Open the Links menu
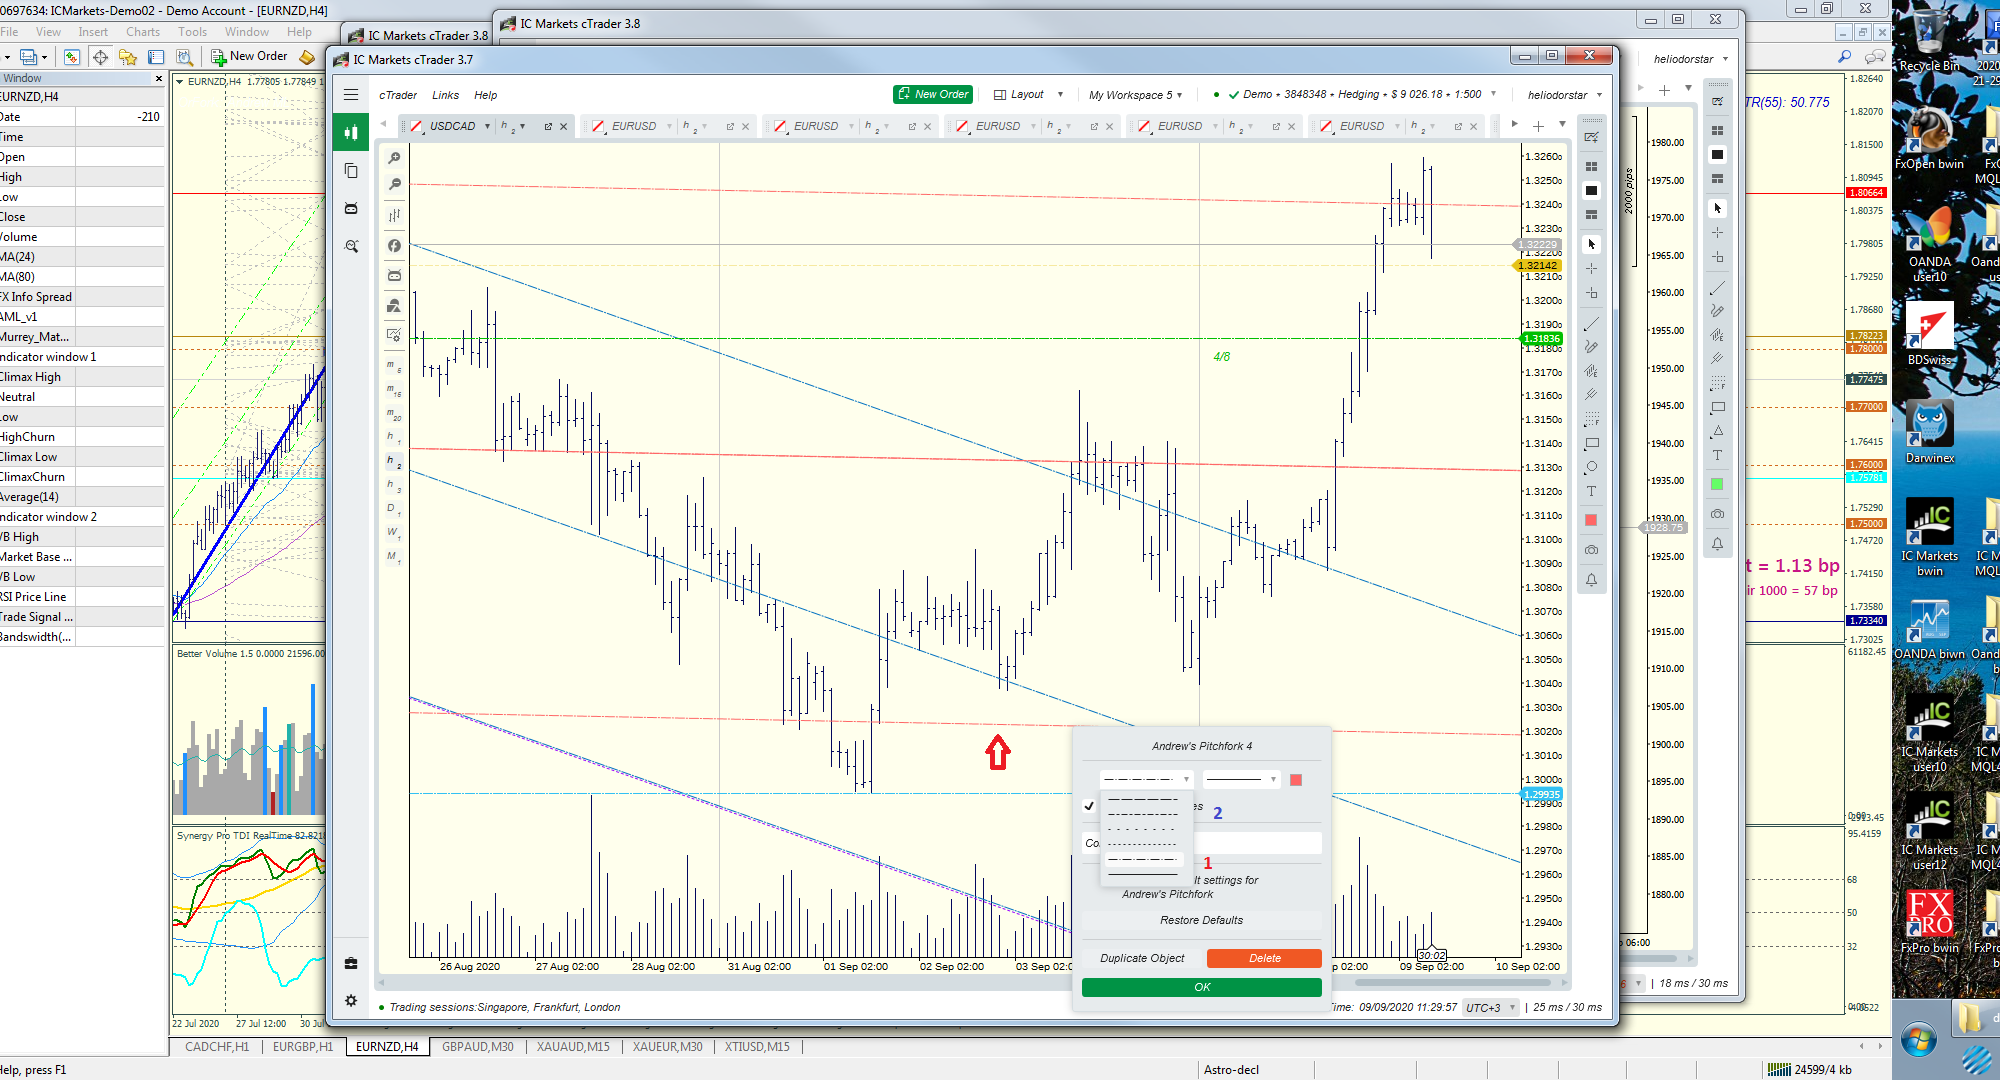This screenshot has width=2000, height=1080. 445,95
